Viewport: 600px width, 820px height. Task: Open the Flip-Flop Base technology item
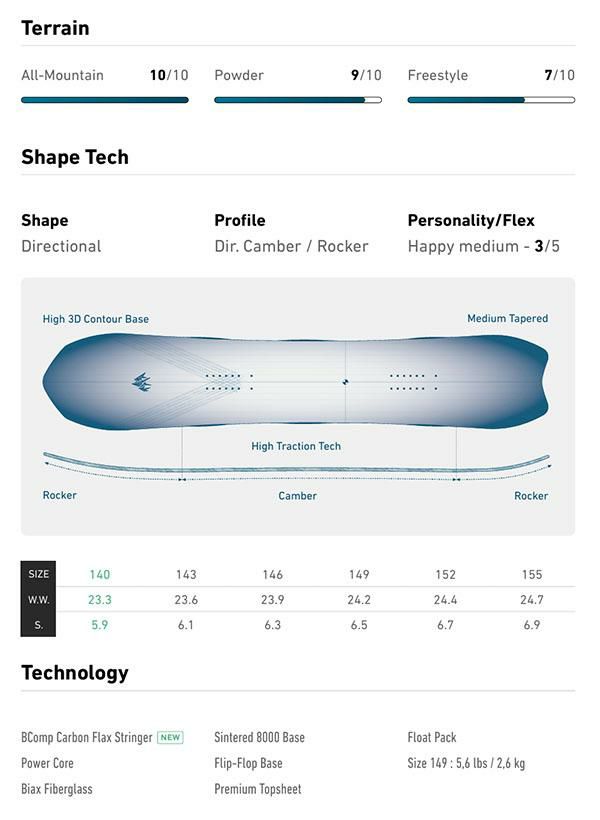248,763
